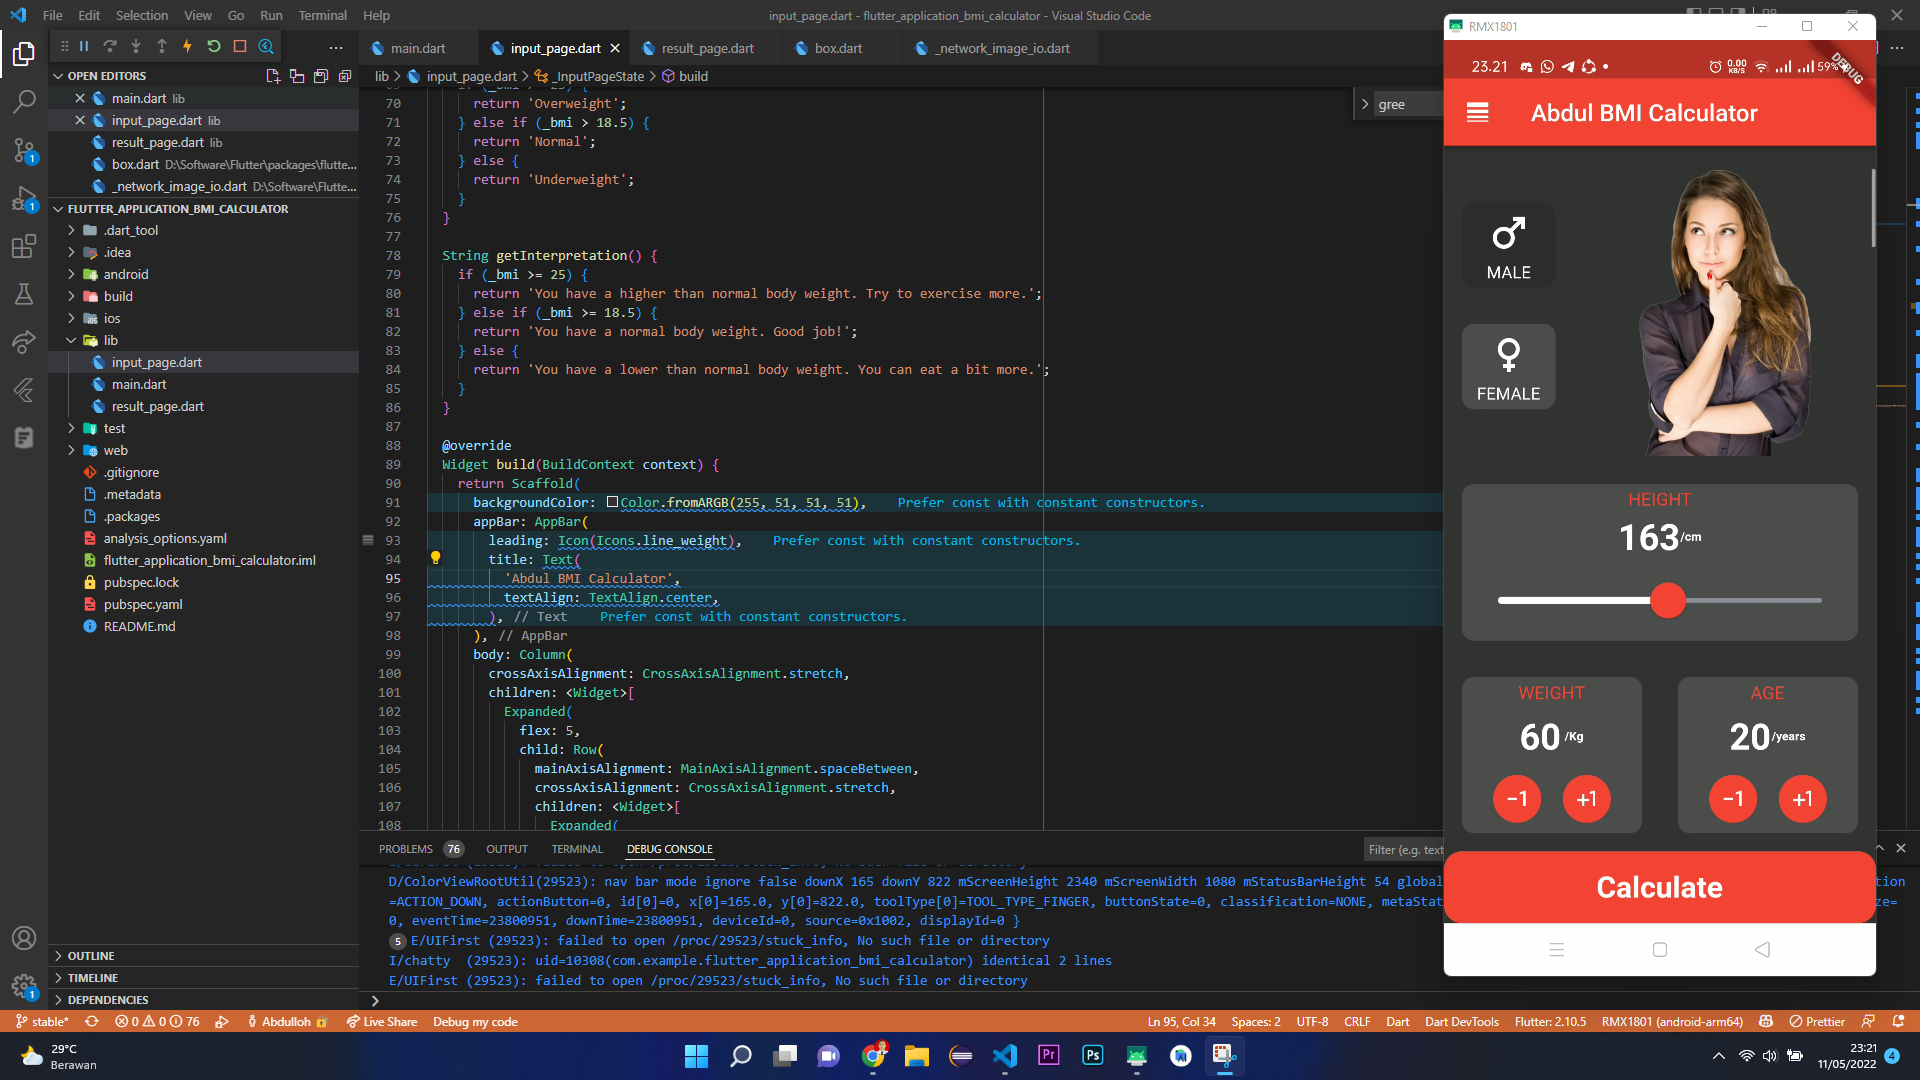Screen dimensions: 1920x1080
Task: Select MALE gender card
Action: coord(1508,246)
